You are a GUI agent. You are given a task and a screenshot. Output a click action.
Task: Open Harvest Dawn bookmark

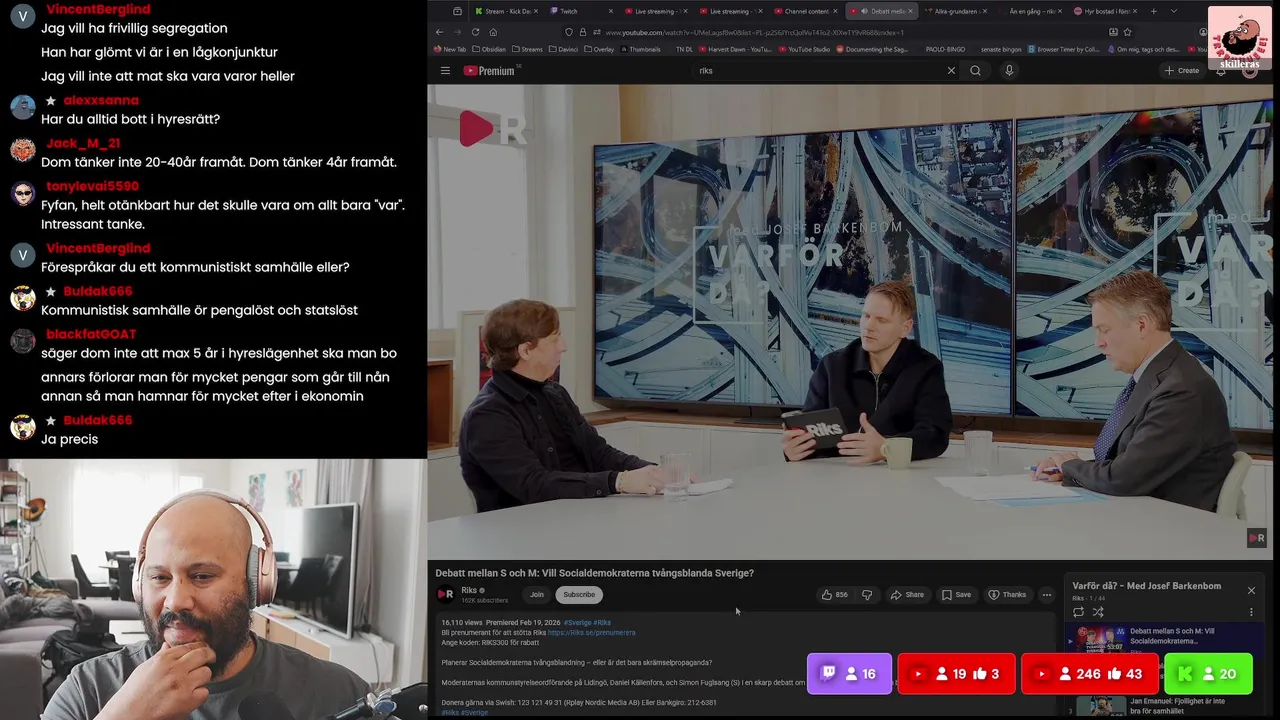point(734,49)
